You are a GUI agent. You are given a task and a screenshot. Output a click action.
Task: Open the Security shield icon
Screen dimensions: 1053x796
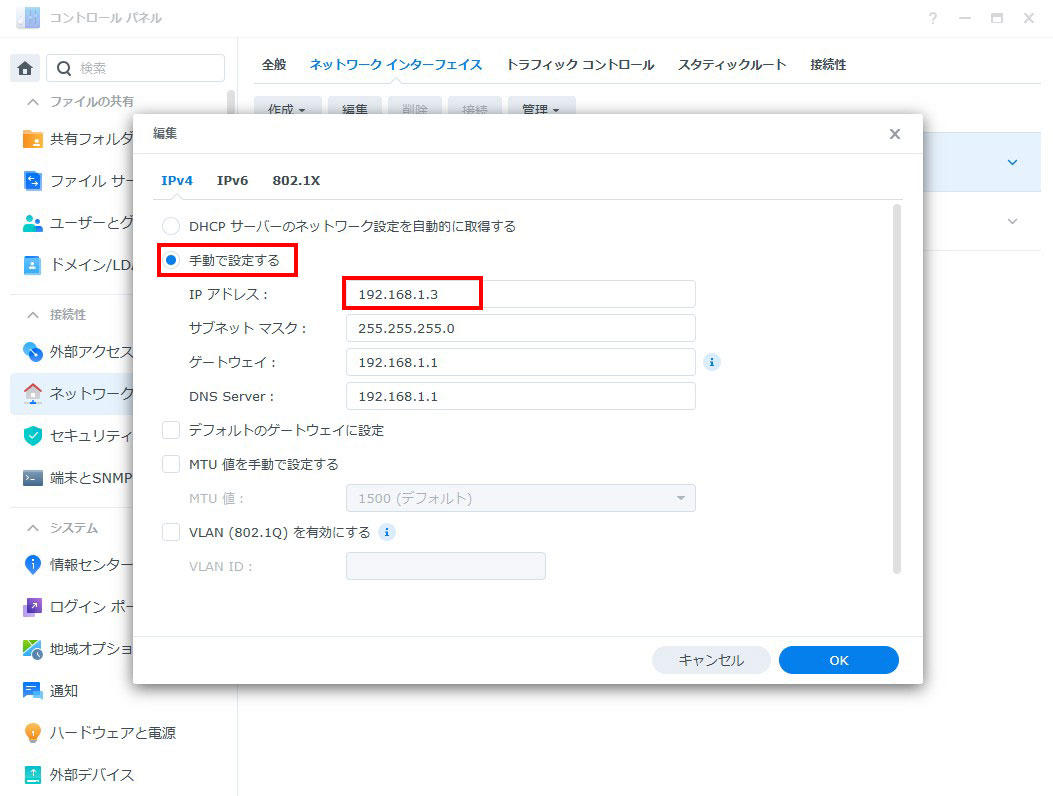tap(33, 435)
